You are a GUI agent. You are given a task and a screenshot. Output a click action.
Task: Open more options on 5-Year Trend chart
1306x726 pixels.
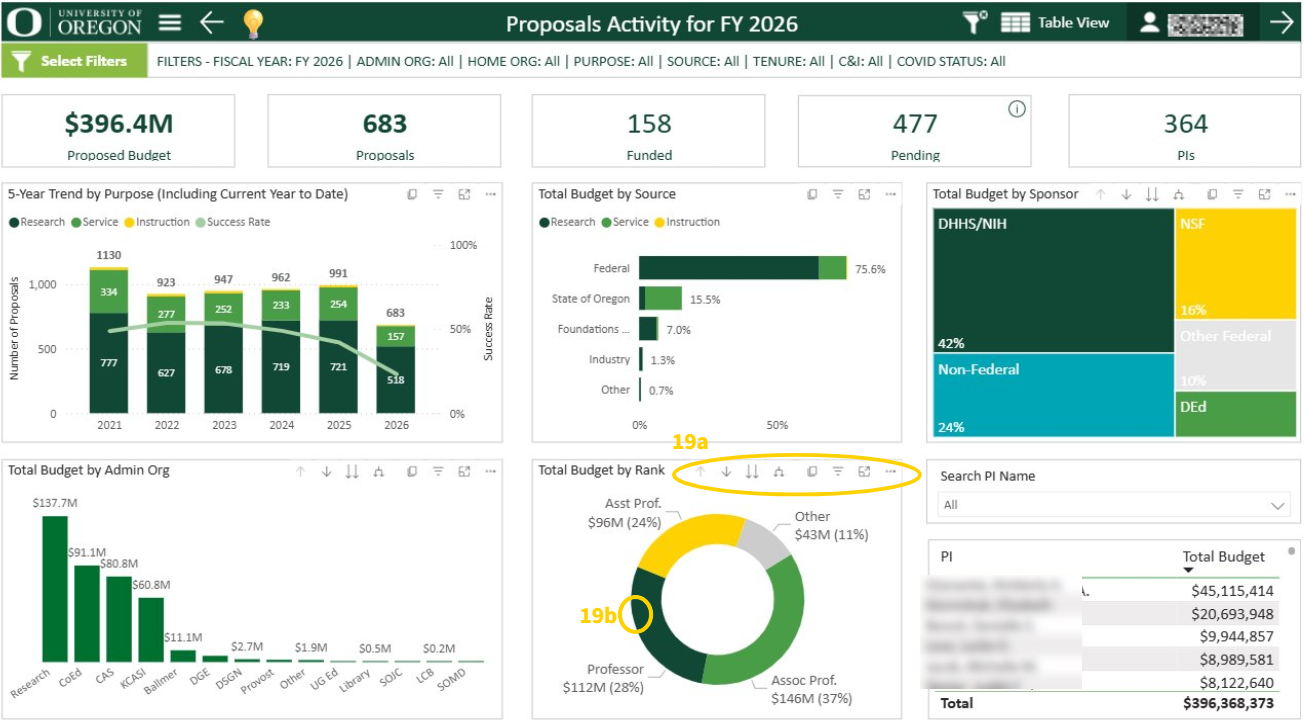pos(490,194)
